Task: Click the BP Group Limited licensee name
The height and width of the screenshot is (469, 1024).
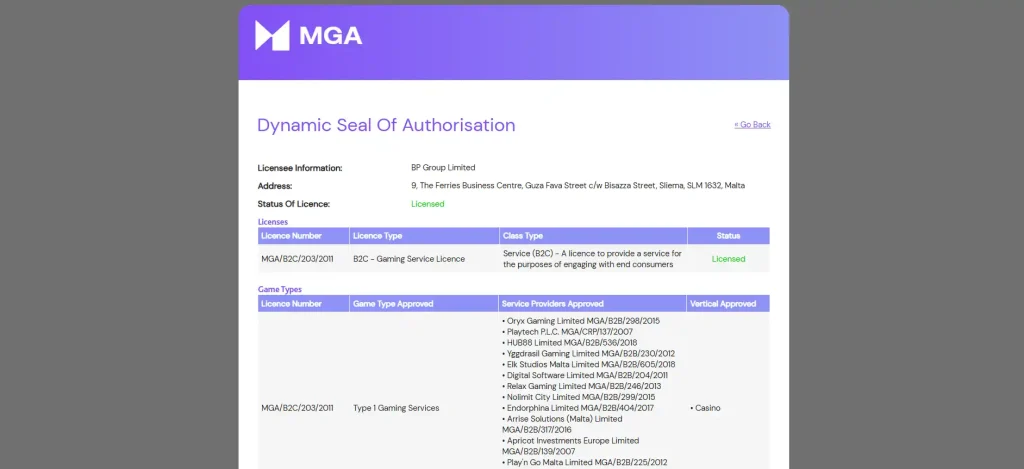Action: coord(443,168)
